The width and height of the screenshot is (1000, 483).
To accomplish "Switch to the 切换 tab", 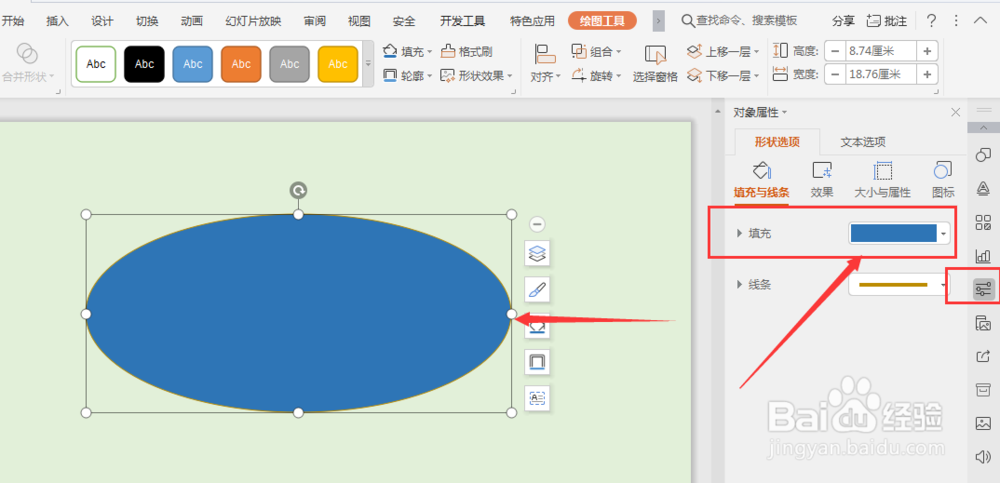I will click(147, 21).
